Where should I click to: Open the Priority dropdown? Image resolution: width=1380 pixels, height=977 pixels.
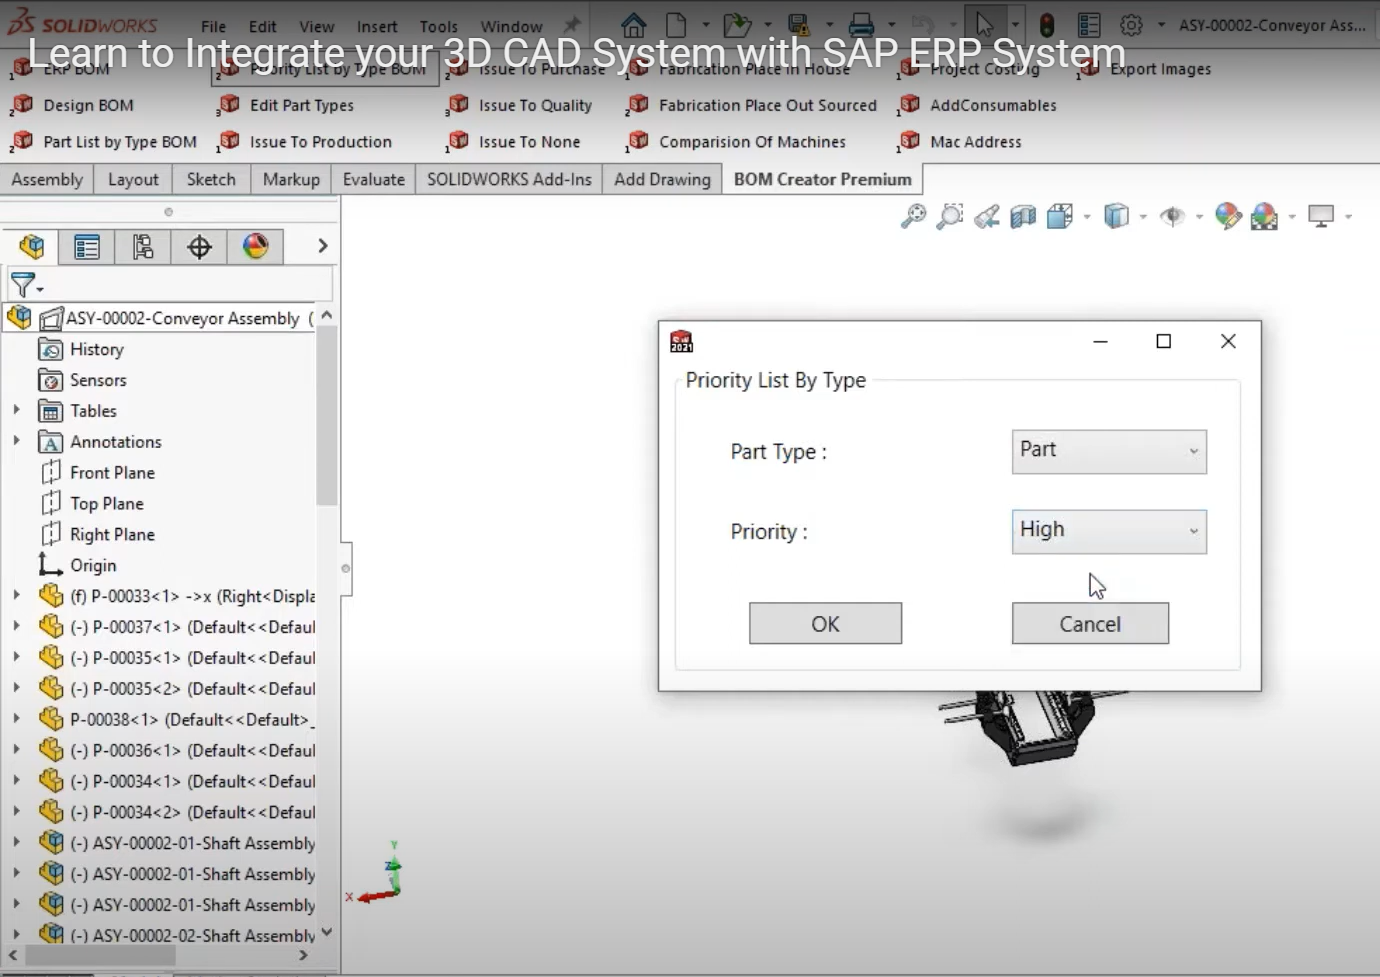[1109, 531]
